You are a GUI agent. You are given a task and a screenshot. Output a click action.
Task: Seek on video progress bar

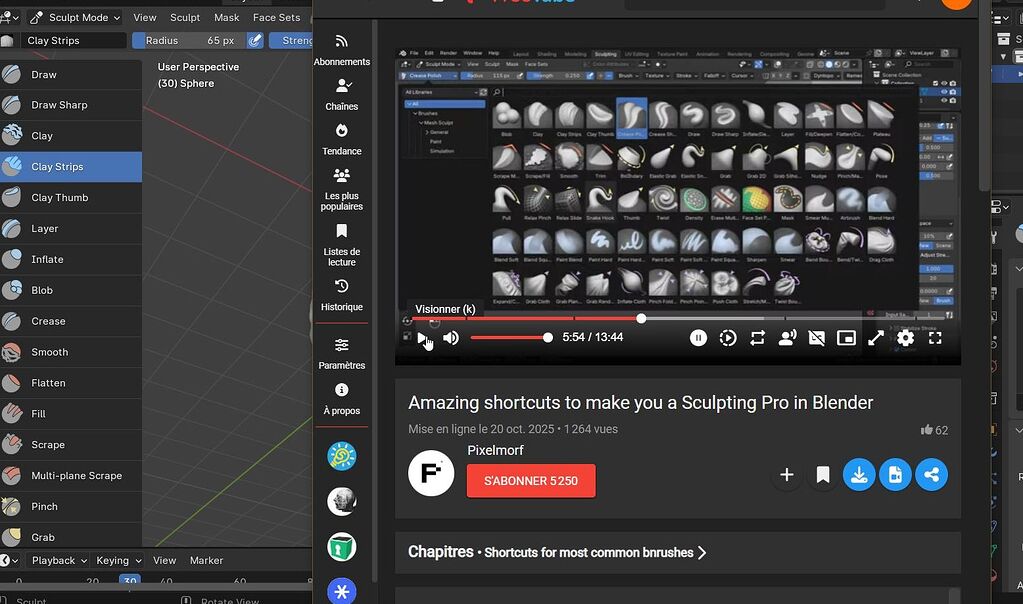(x=679, y=318)
